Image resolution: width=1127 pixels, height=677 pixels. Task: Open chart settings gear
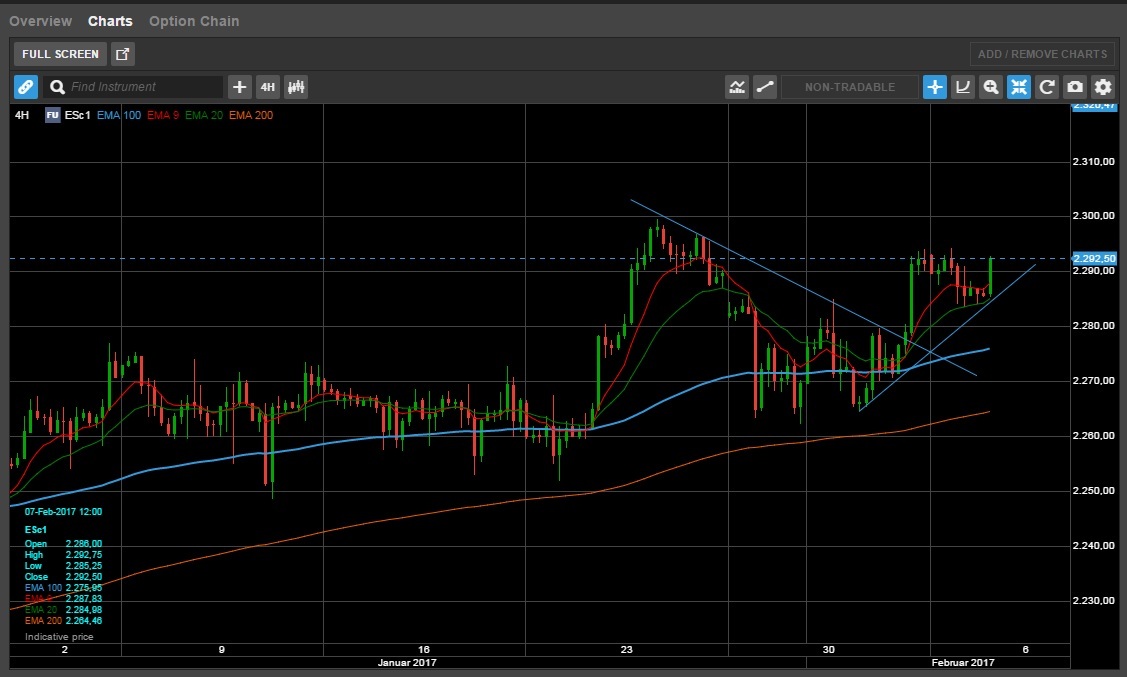[1103, 87]
